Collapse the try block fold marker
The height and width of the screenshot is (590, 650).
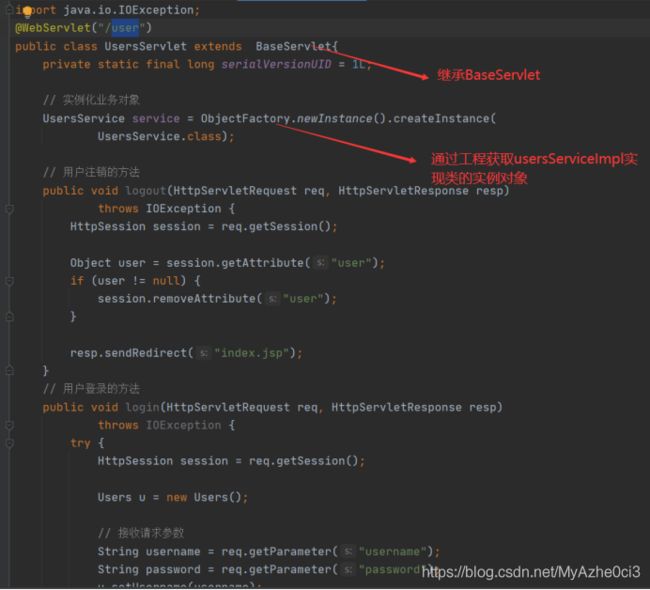[x=9, y=443]
